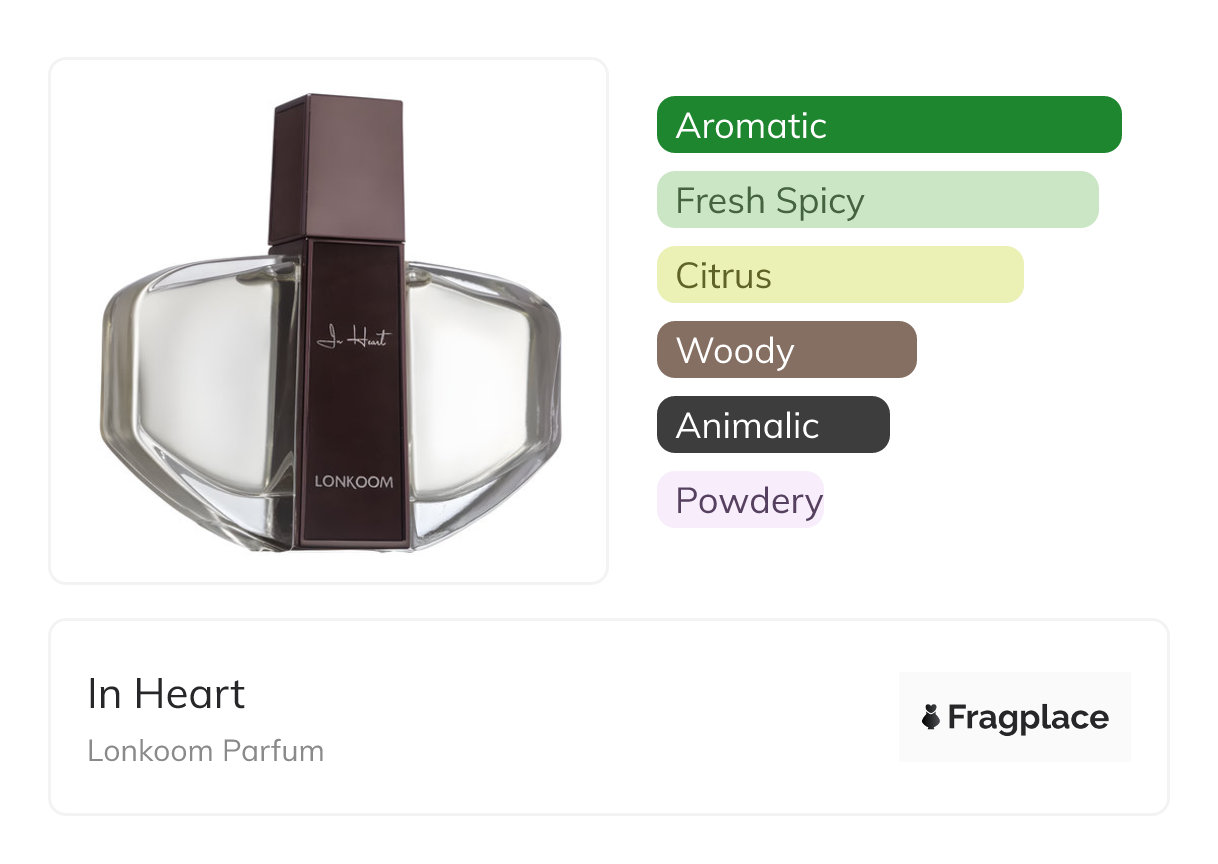Click the 'In Heart' perfume title

pos(166,694)
